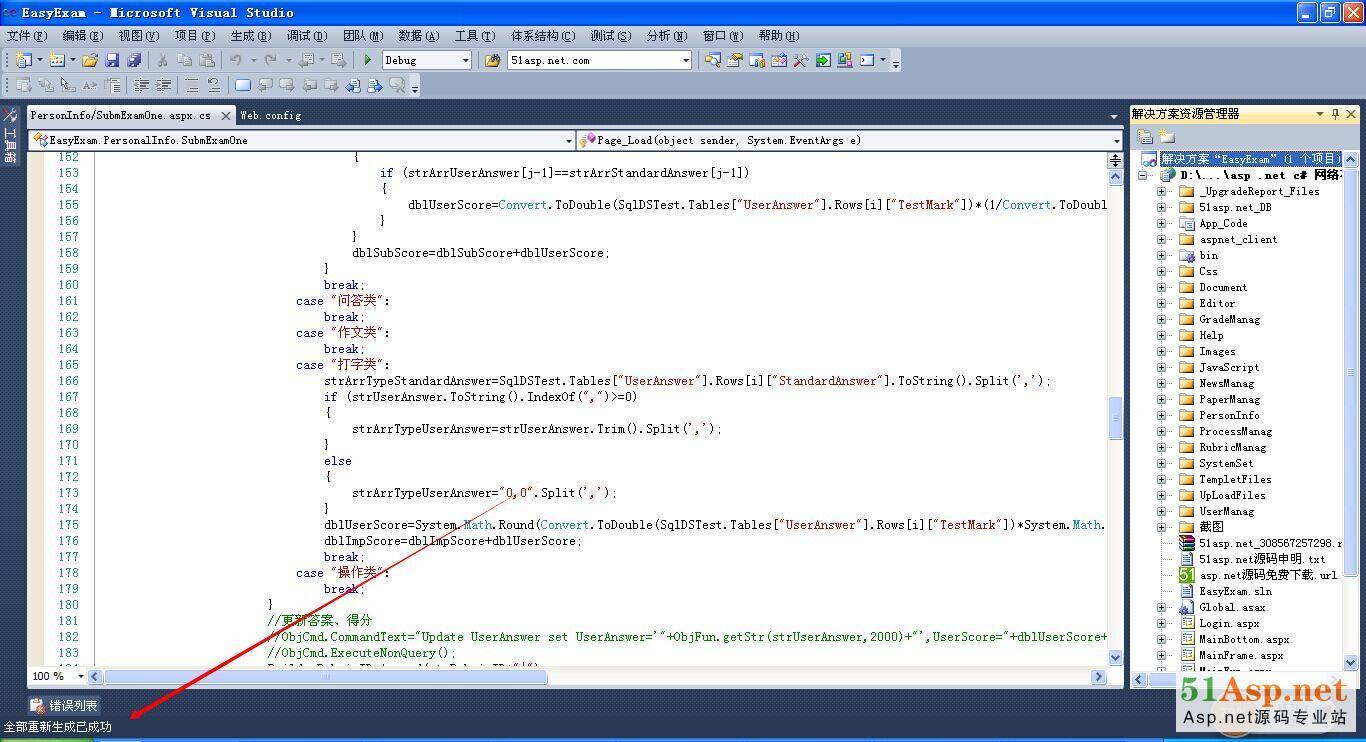The image size is (1366, 742).
Task: Click the vertical scrollbar thumb of the code editor
Action: point(1116,418)
